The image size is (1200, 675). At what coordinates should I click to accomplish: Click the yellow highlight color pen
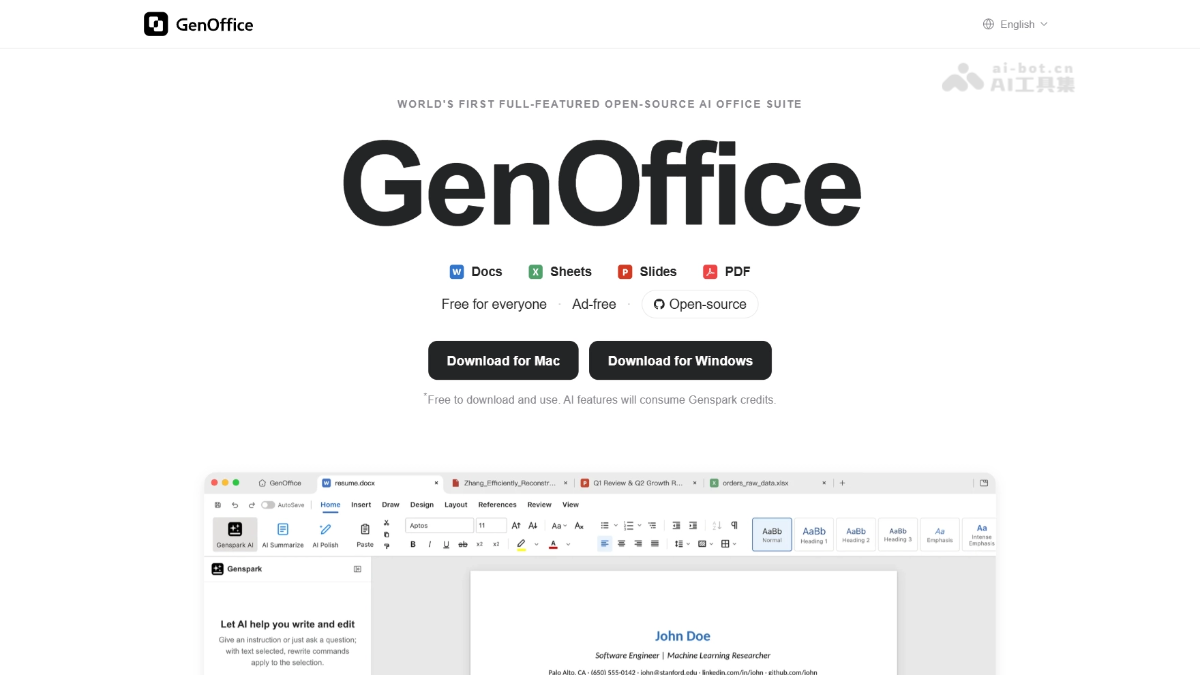pos(521,545)
